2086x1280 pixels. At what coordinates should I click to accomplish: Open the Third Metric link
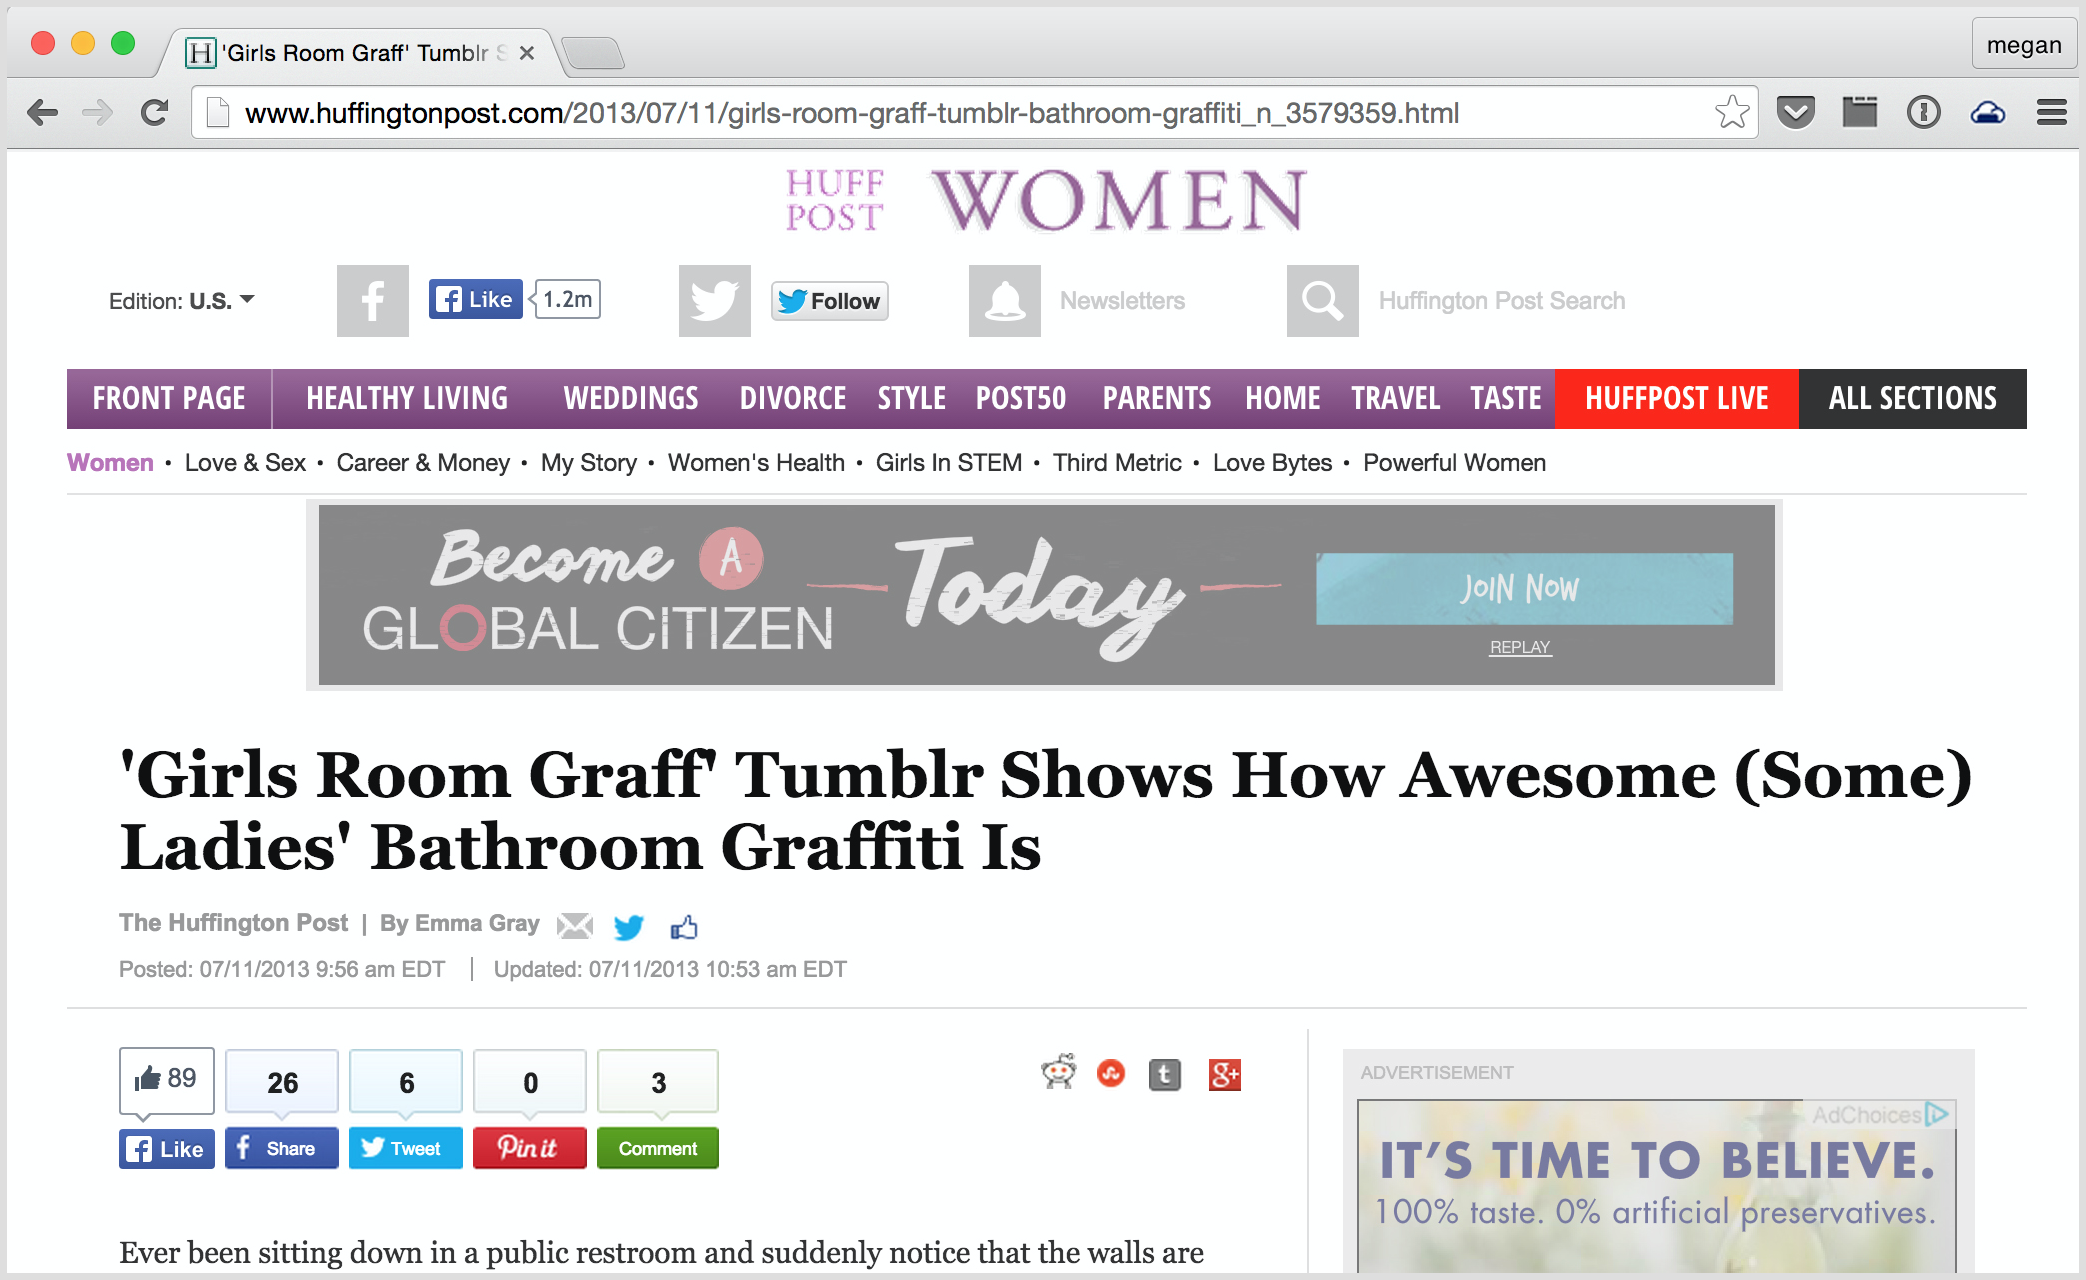1117,463
